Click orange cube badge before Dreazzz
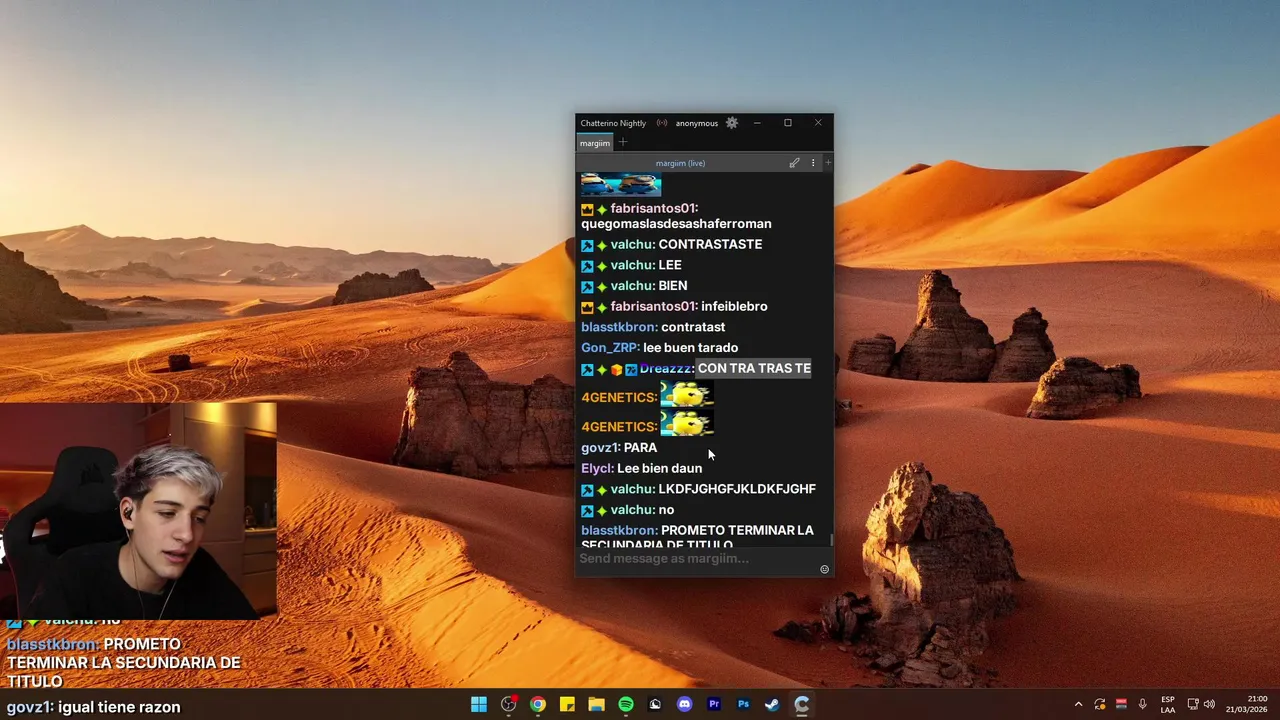 tap(616, 370)
